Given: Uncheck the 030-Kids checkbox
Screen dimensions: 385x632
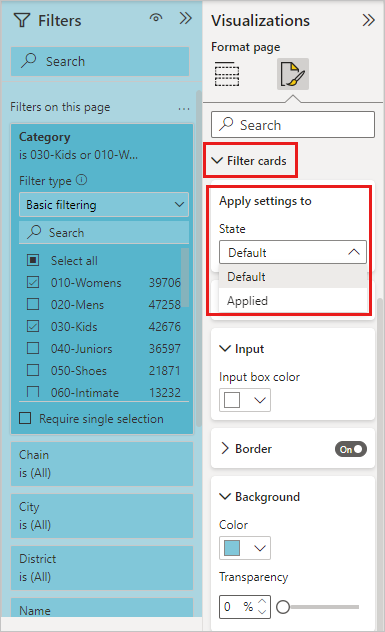Looking at the screenshot, I should tap(33, 326).
